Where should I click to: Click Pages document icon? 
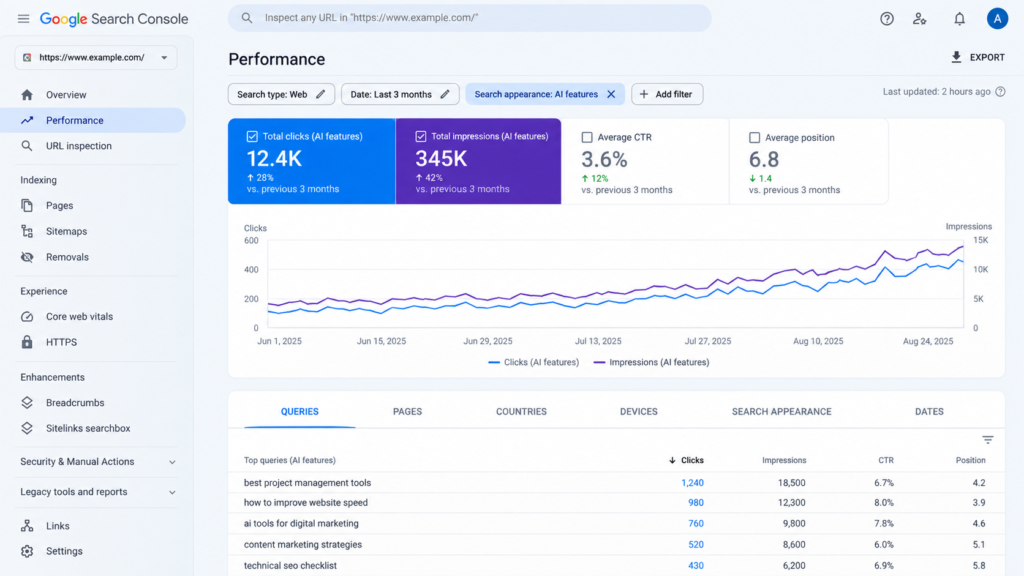pyautogui.click(x=27, y=206)
